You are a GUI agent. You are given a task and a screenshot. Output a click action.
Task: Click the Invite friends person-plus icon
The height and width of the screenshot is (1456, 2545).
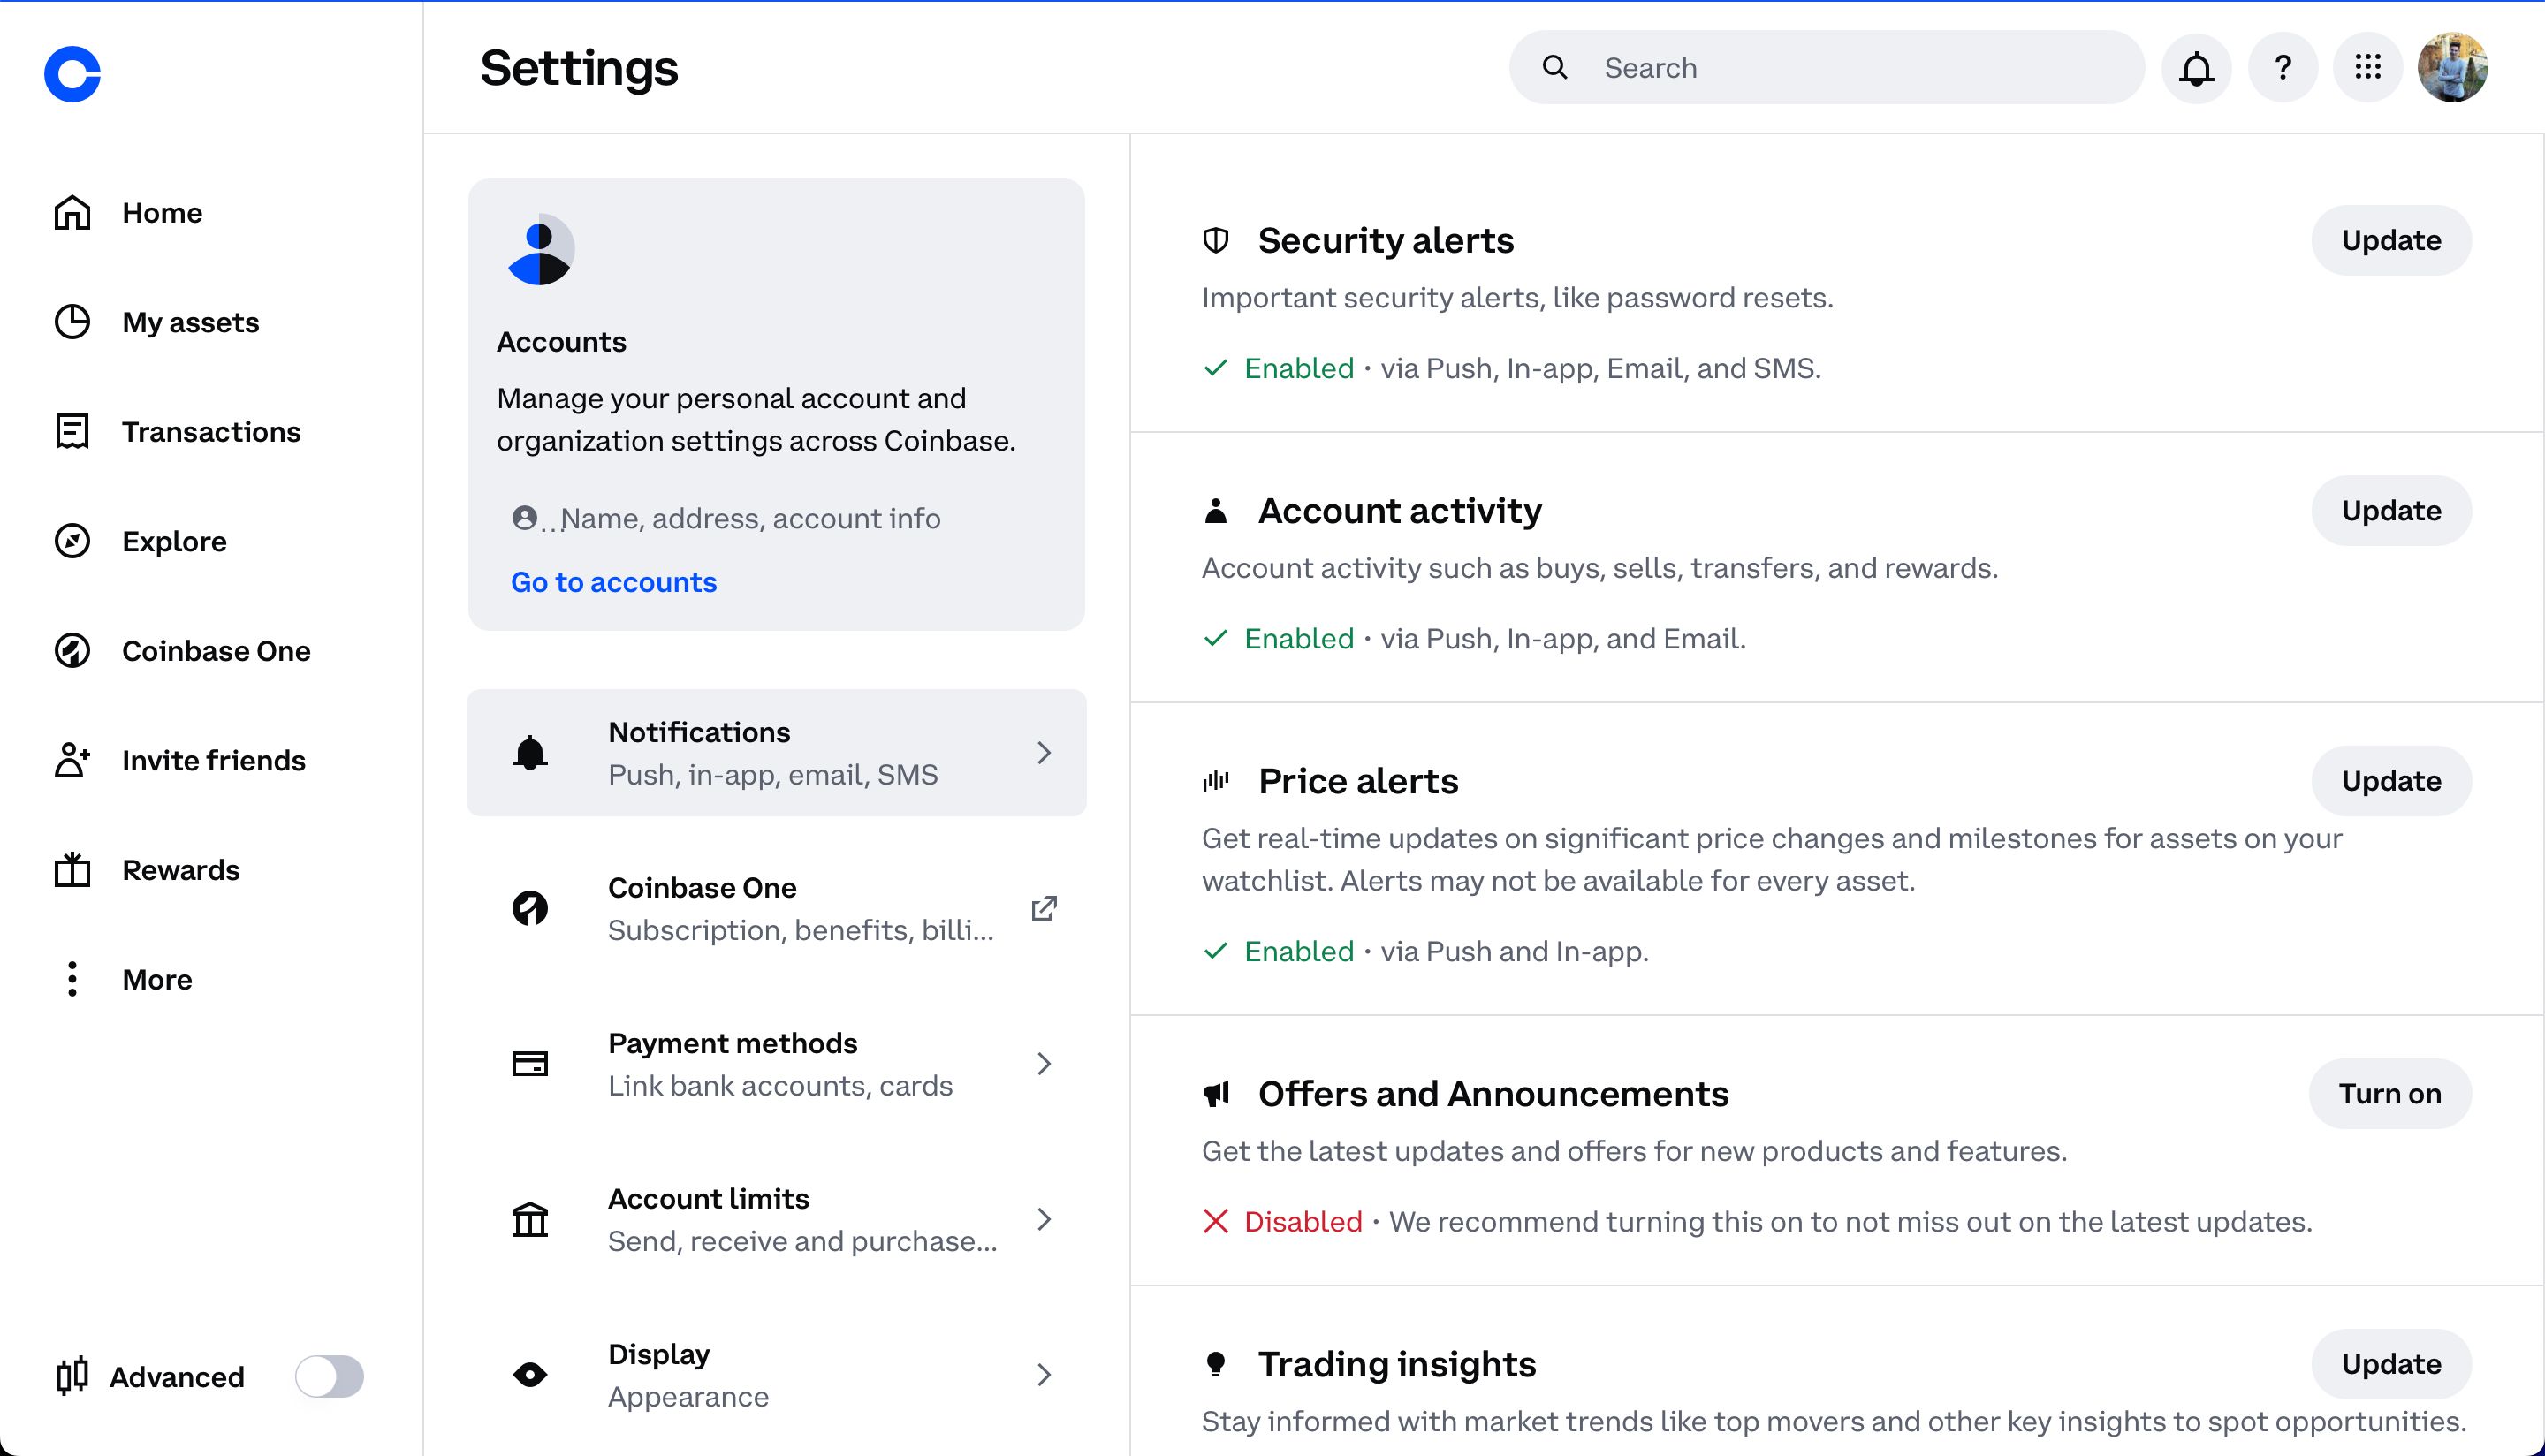[x=72, y=760]
